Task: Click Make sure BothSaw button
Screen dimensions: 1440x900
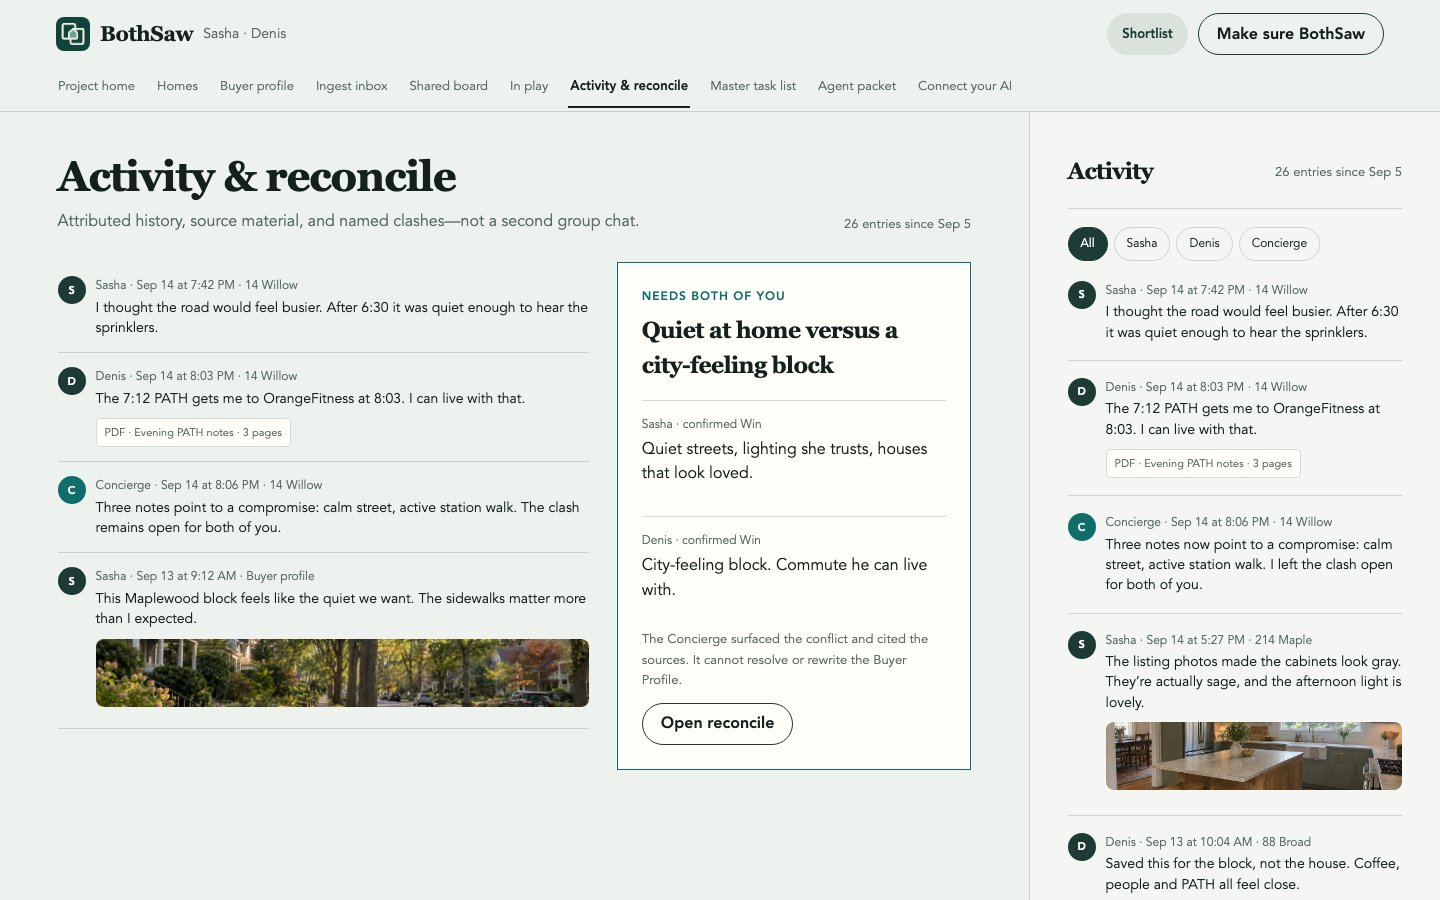Action: tap(1290, 34)
